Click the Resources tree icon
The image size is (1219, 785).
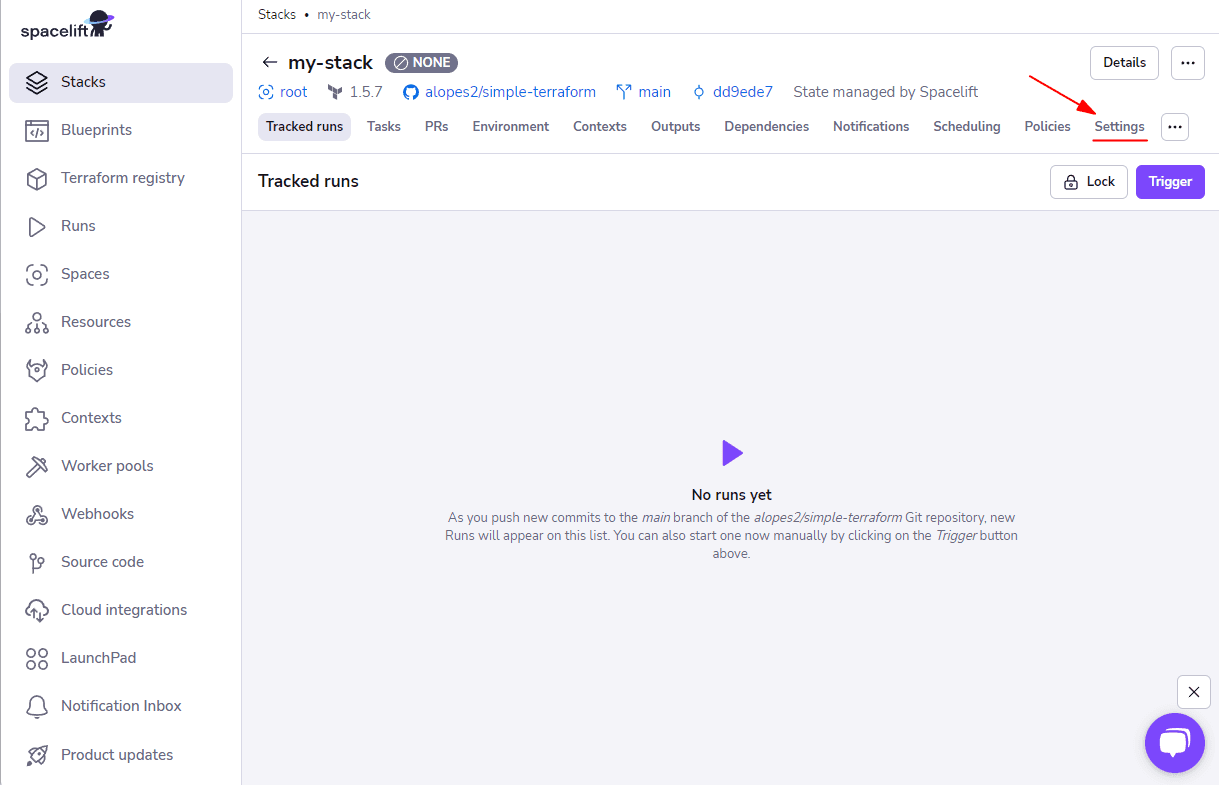(37, 322)
